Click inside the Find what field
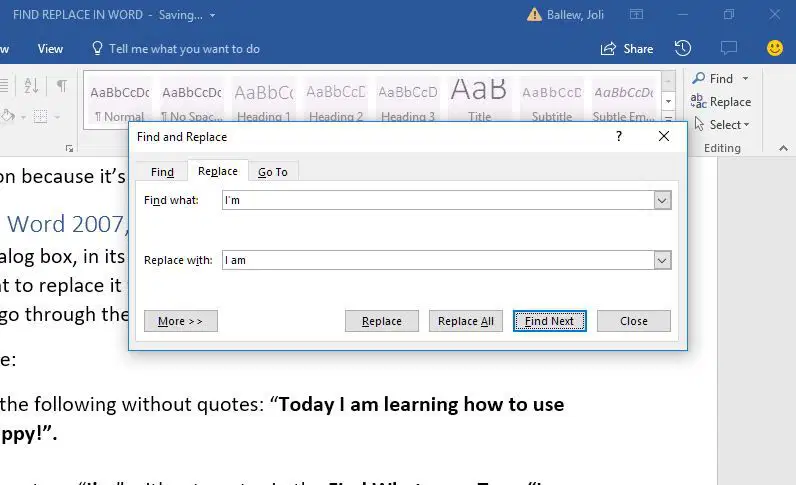The image size is (796, 485). coord(438,200)
